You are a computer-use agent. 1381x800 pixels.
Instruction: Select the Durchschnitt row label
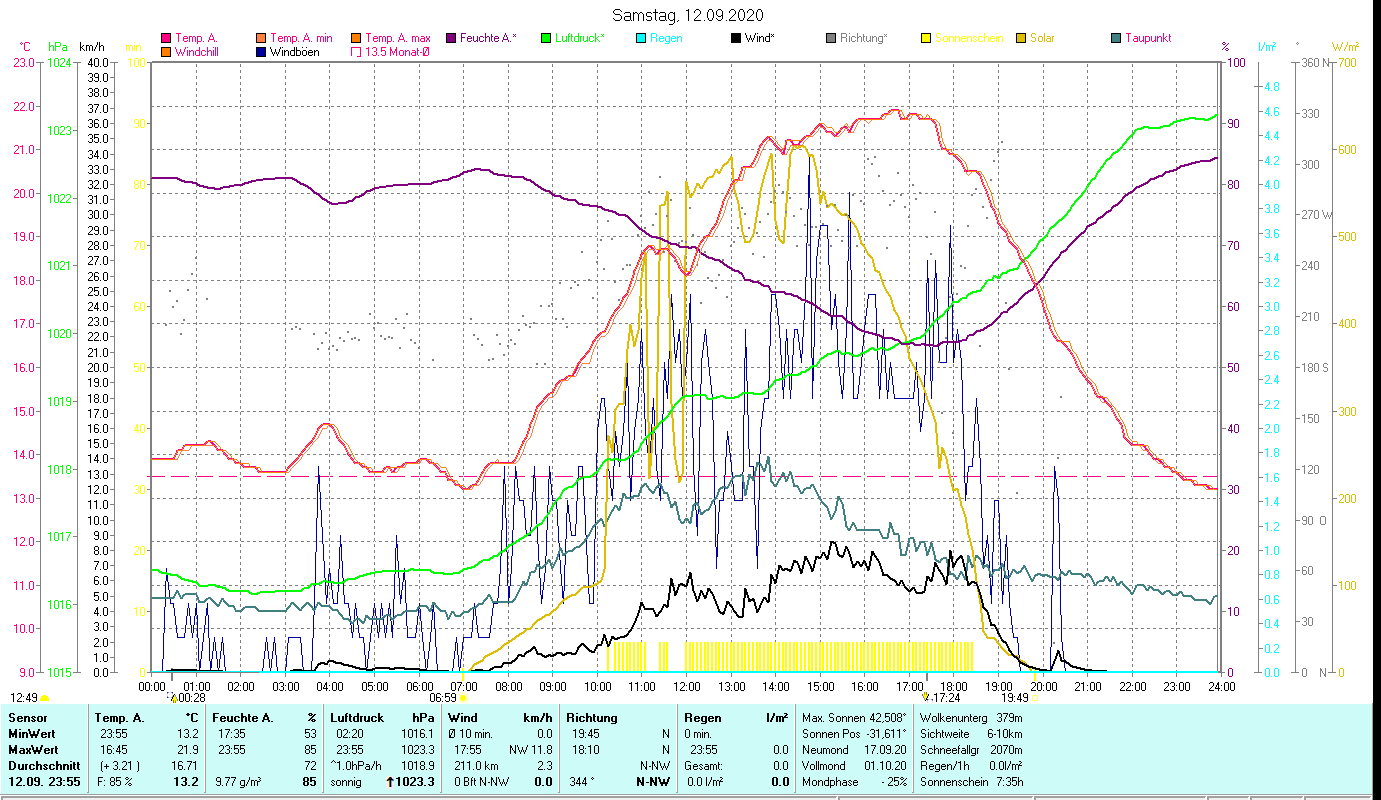tap(42, 766)
